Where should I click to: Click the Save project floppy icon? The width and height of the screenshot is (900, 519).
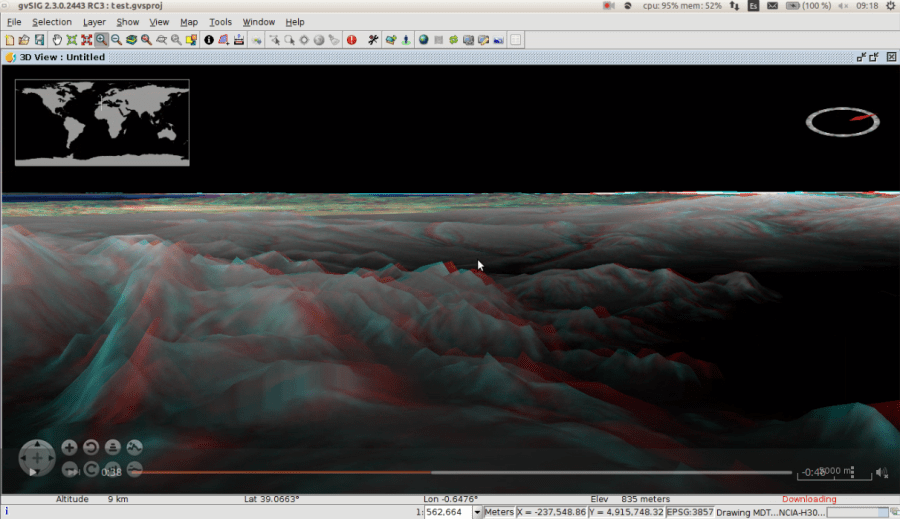(x=39, y=40)
